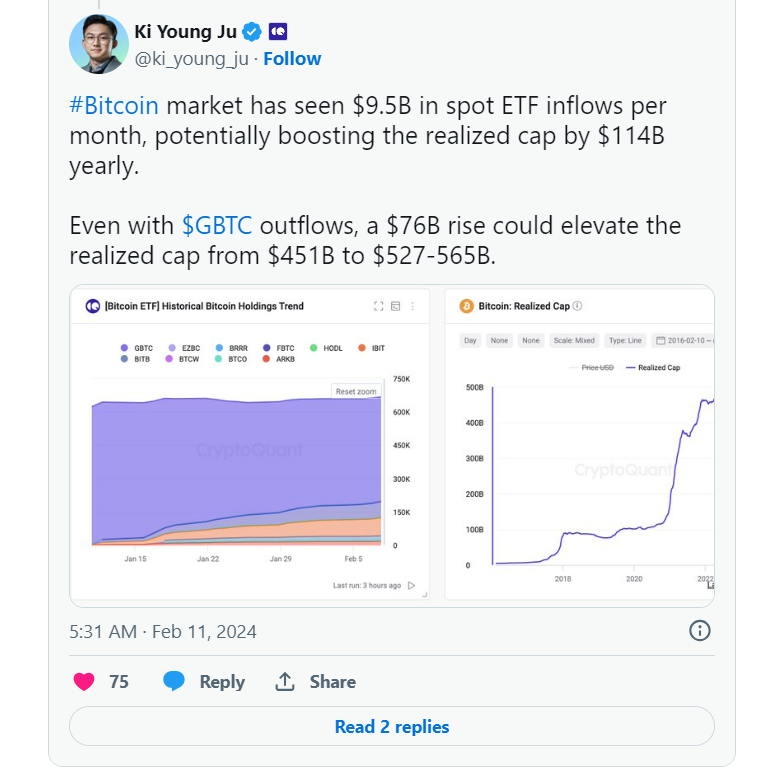Click the Reset zoom button on chart

pyautogui.click(x=356, y=391)
